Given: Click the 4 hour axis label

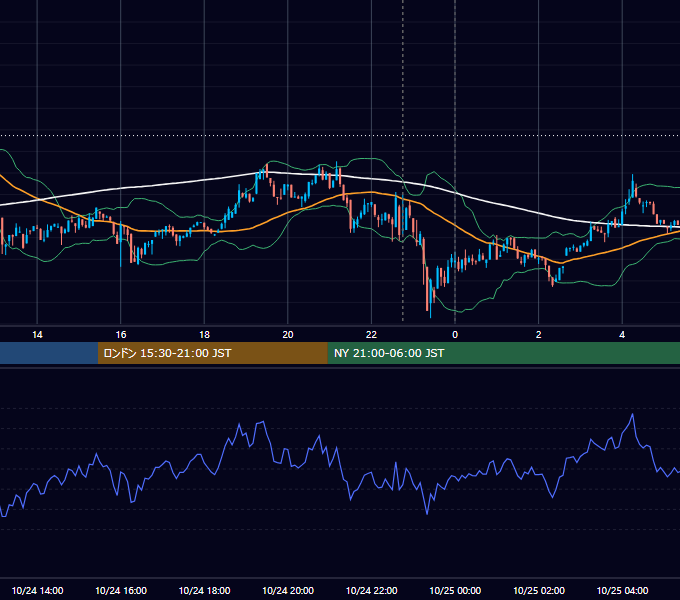Looking at the screenshot, I should coord(622,335).
